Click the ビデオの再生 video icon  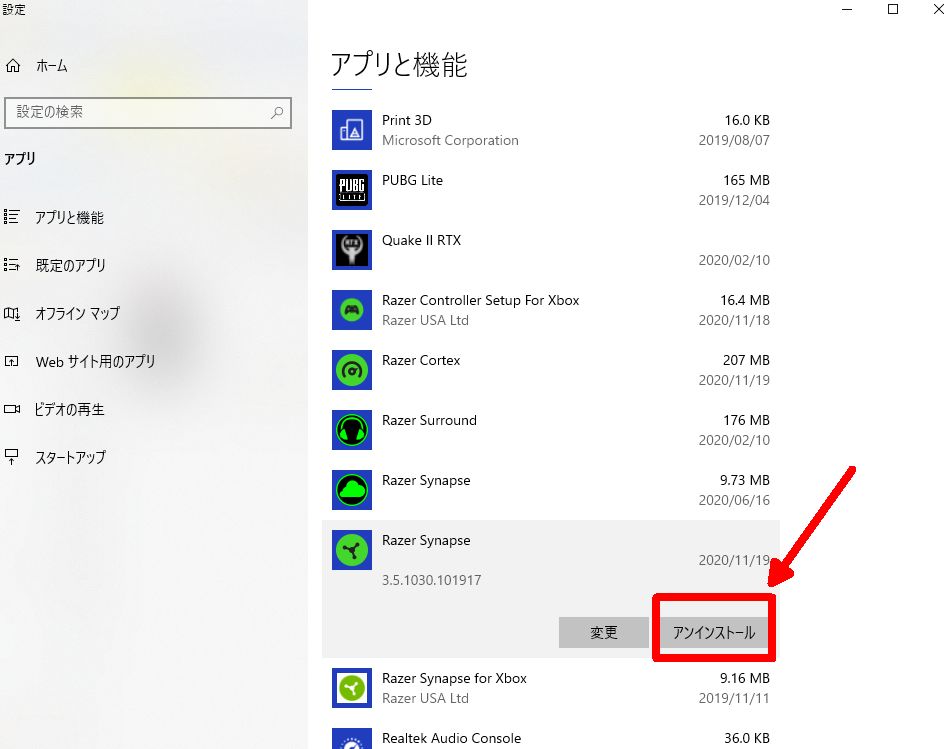point(11,409)
